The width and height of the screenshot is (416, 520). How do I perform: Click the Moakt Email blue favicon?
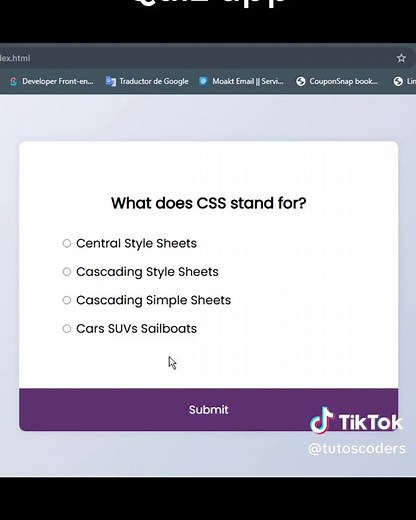[x=203, y=81]
